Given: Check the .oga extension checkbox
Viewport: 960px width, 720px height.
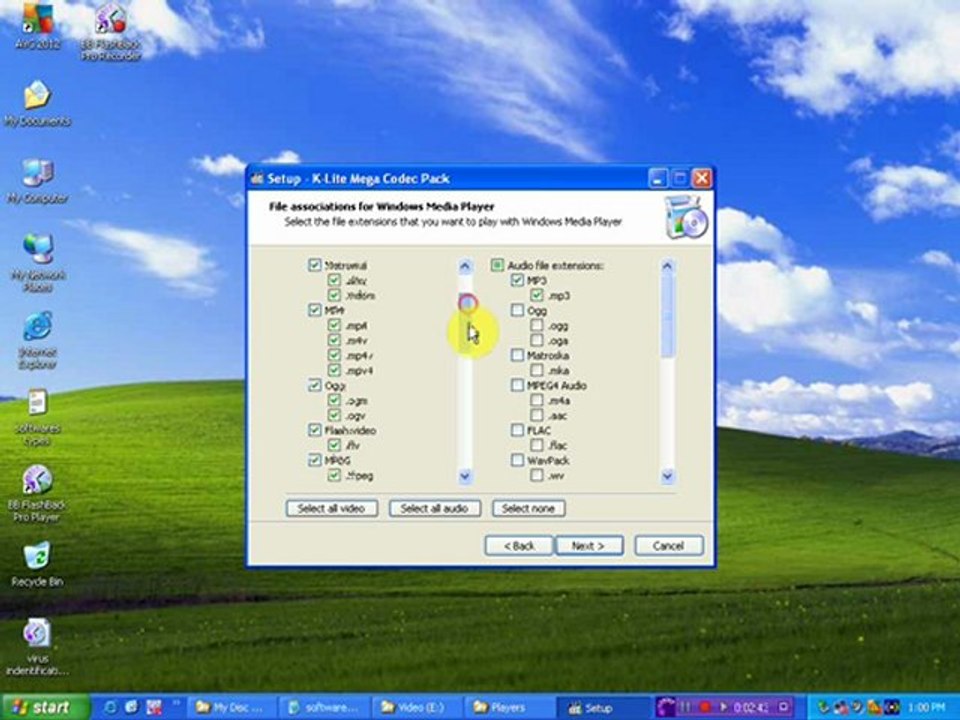Looking at the screenshot, I should pos(536,340).
